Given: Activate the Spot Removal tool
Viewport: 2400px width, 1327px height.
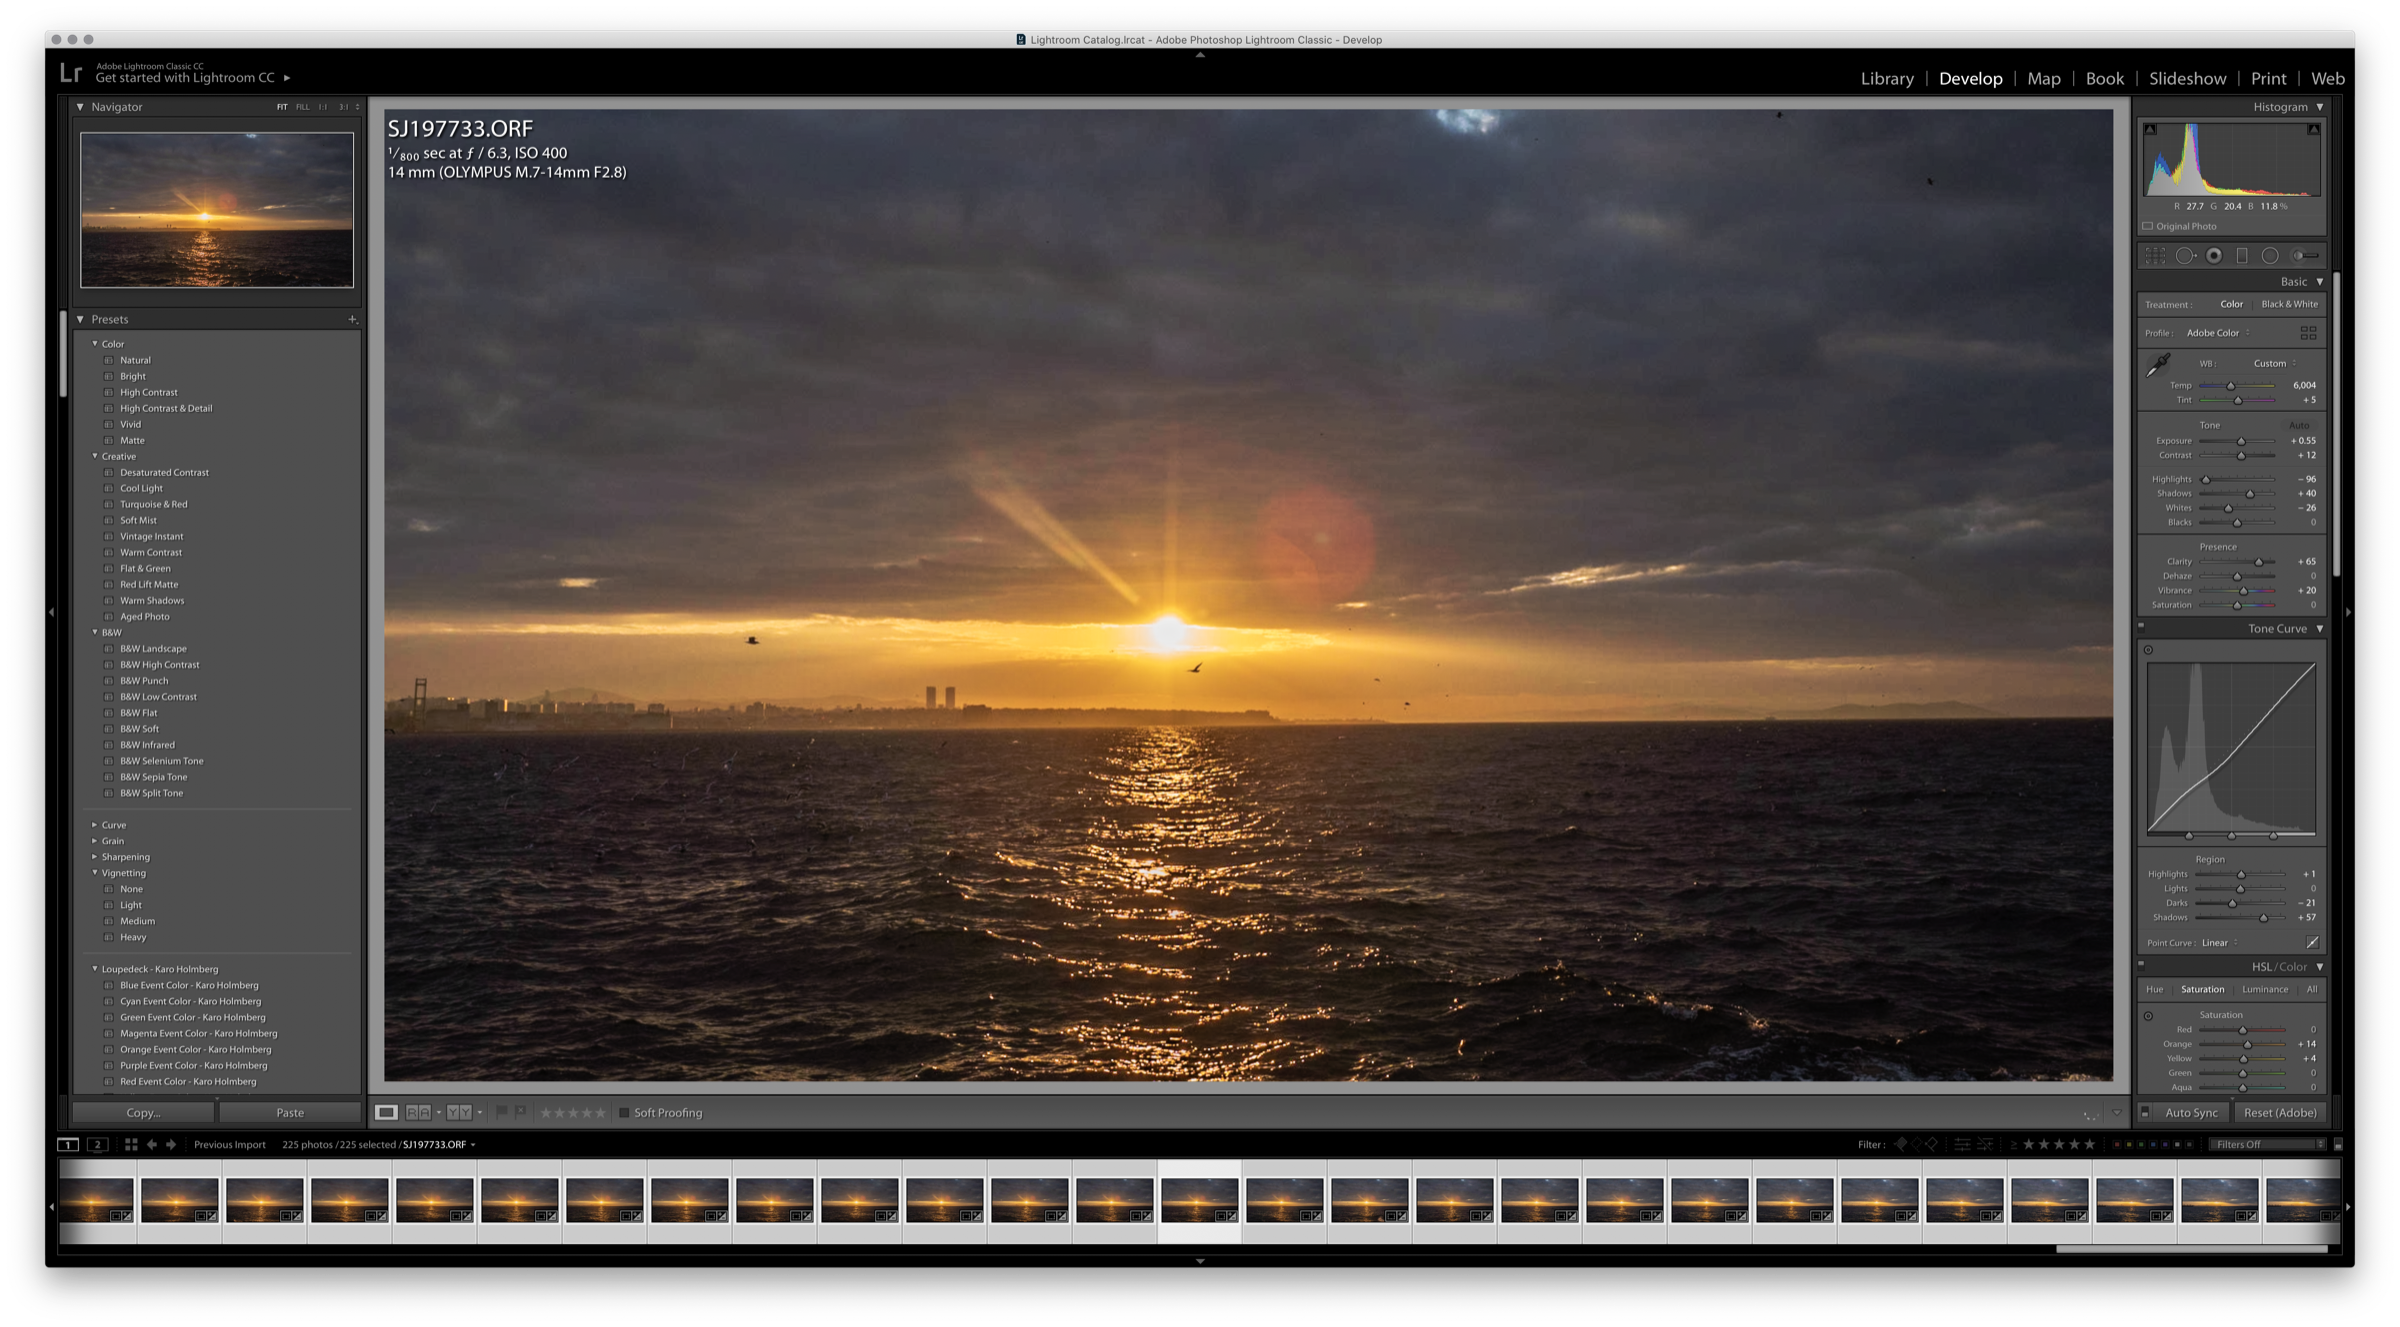Looking at the screenshot, I should 2185,256.
